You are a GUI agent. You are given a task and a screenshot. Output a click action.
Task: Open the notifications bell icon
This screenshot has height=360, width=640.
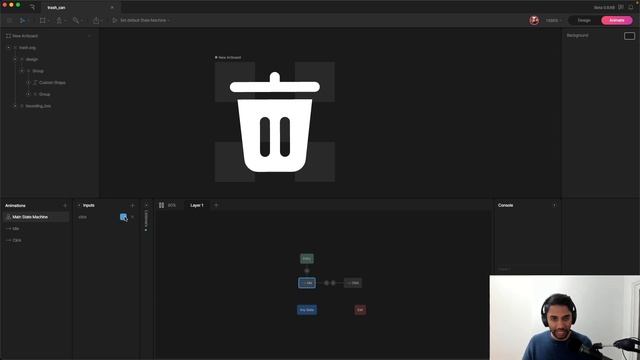[631, 7]
